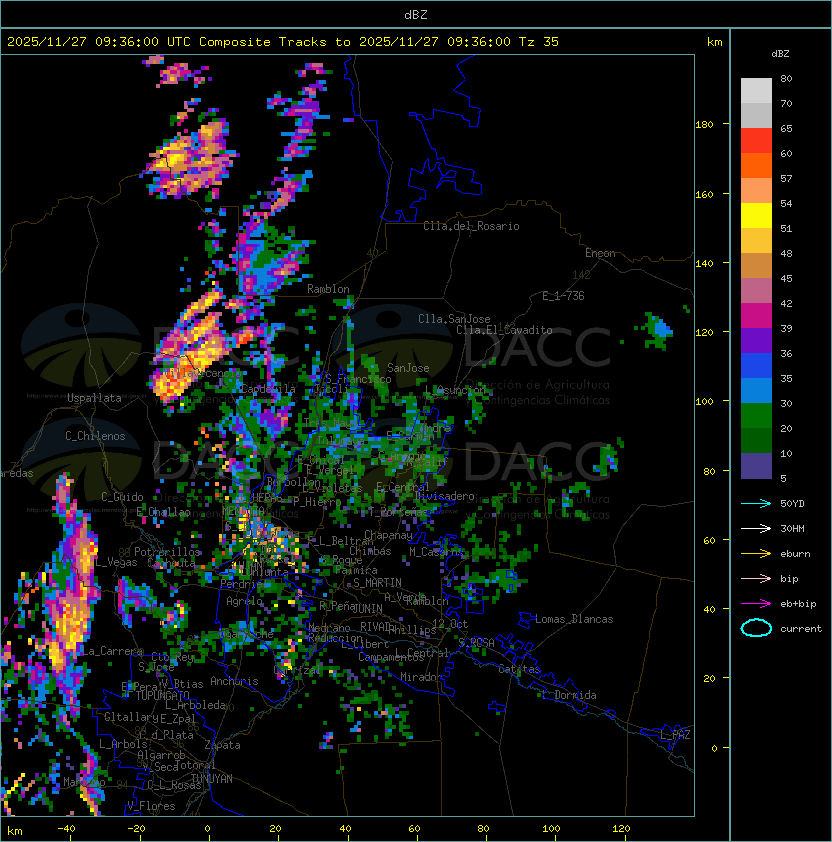
Task: Click the composite tracks timestamp header text
Action: [x=283, y=42]
